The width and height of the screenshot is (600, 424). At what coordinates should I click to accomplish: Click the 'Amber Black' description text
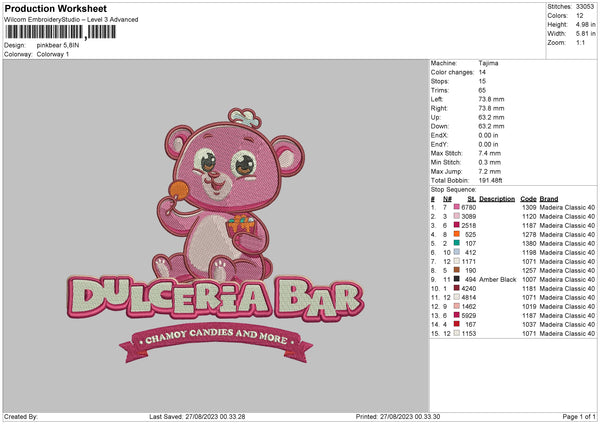[x=498, y=279]
